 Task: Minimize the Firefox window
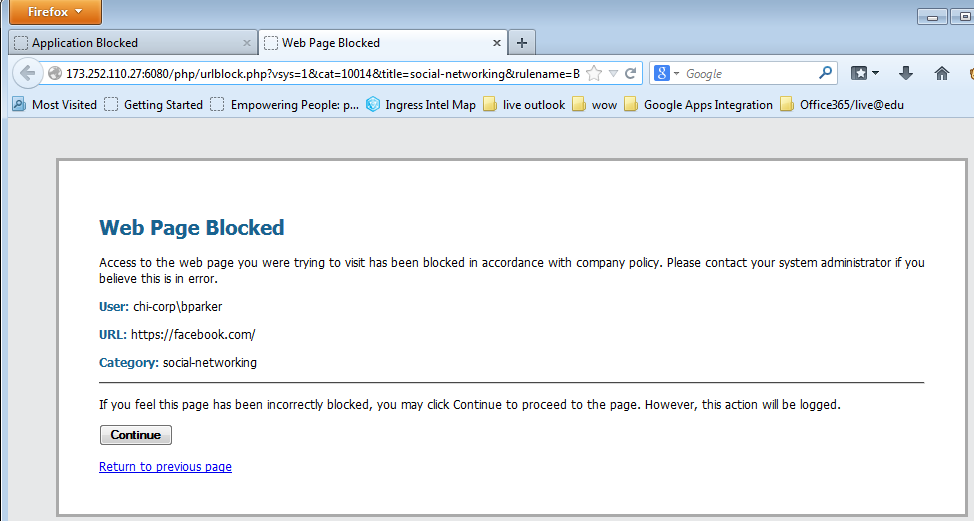coord(932,17)
